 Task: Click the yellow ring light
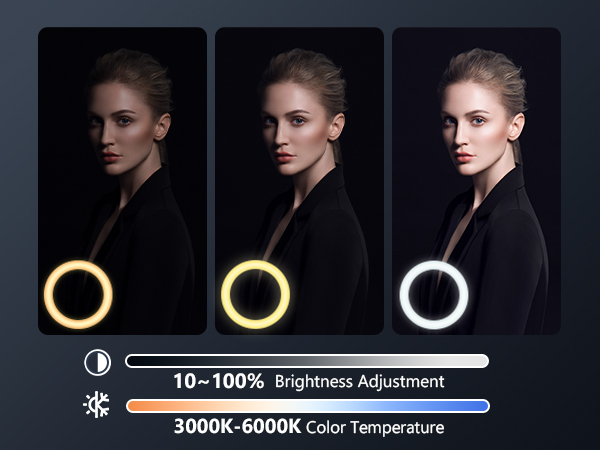click(x=255, y=294)
